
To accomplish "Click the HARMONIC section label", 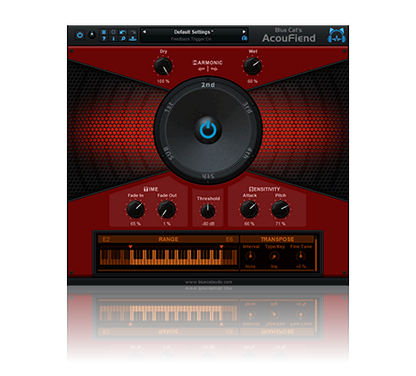I will [208, 62].
